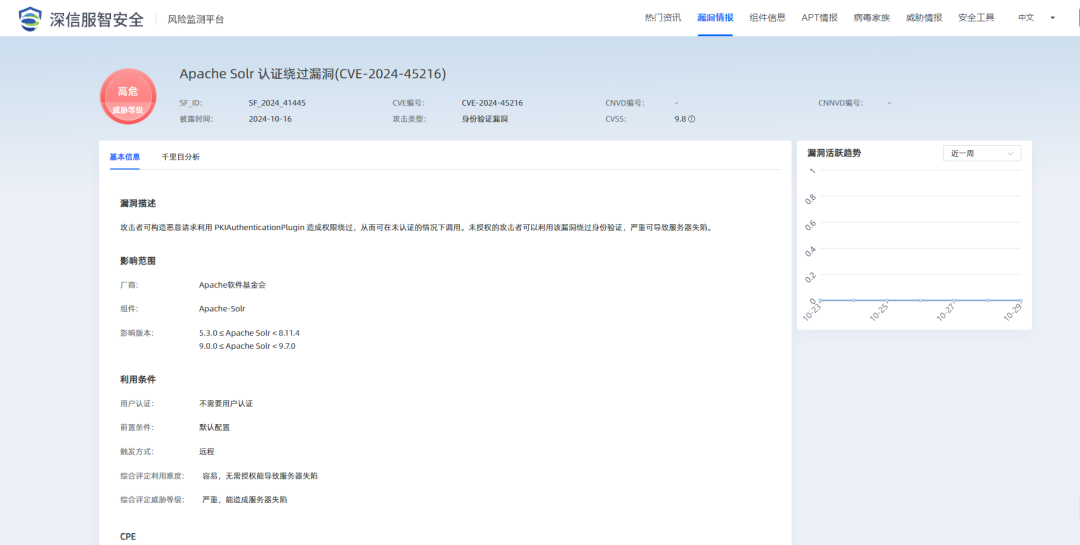Image resolution: width=1080 pixels, height=545 pixels.
Task: Click the 影响范围 heading
Action: pos(138,261)
